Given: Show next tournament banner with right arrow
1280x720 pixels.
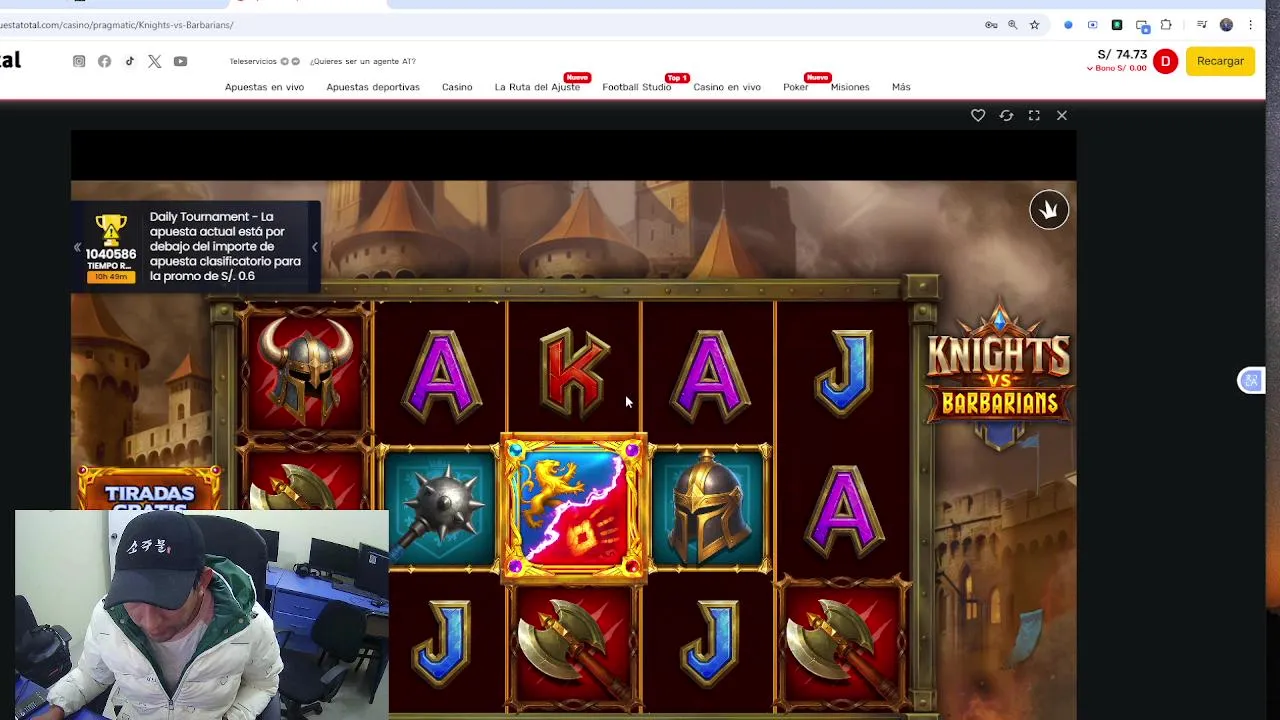Looking at the screenshot, I should (314, 247).
